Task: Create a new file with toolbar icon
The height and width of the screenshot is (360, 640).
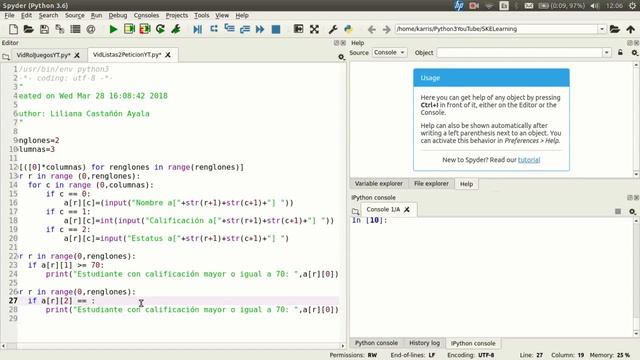Action: [13, 29]
